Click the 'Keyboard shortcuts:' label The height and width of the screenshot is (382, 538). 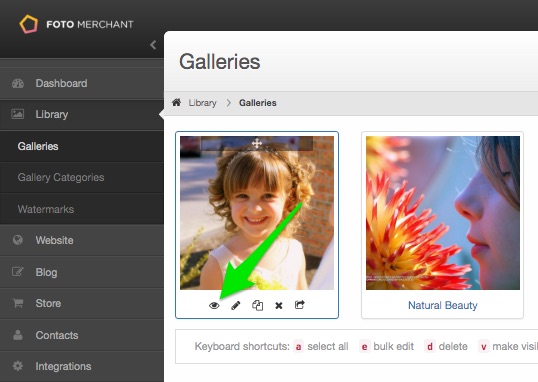pyautogui.click(x=242, y=347)
